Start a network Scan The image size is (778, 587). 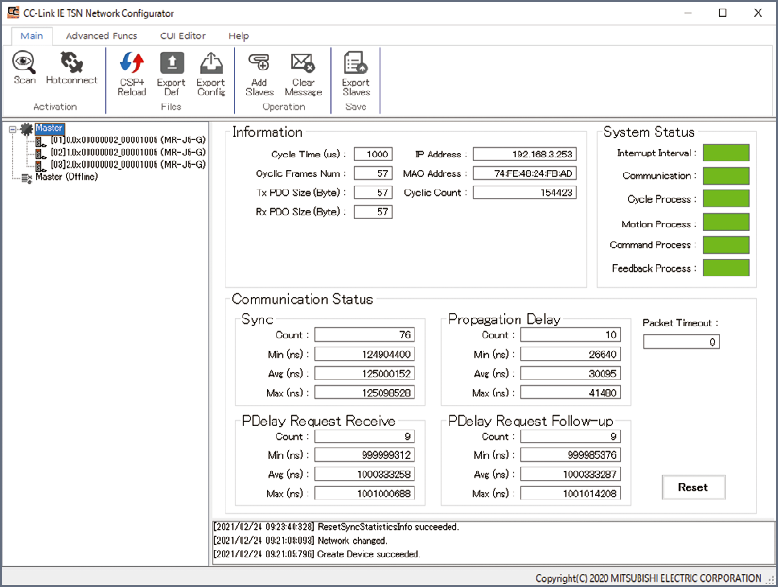24,68
